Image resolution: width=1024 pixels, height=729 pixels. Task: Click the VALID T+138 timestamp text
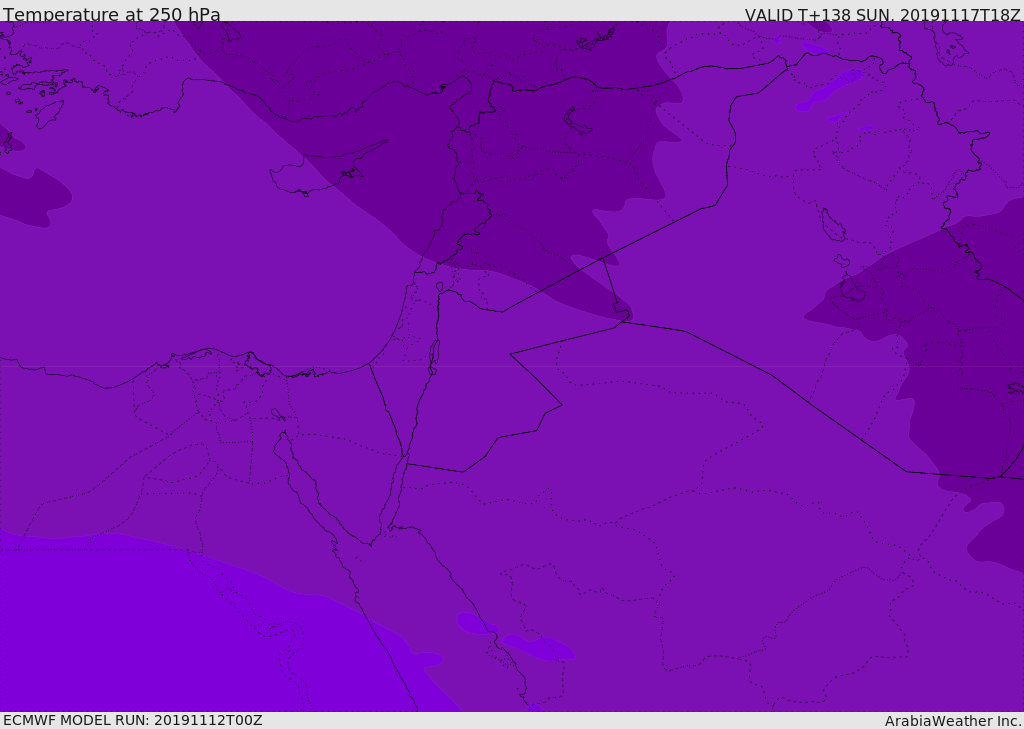882,15
